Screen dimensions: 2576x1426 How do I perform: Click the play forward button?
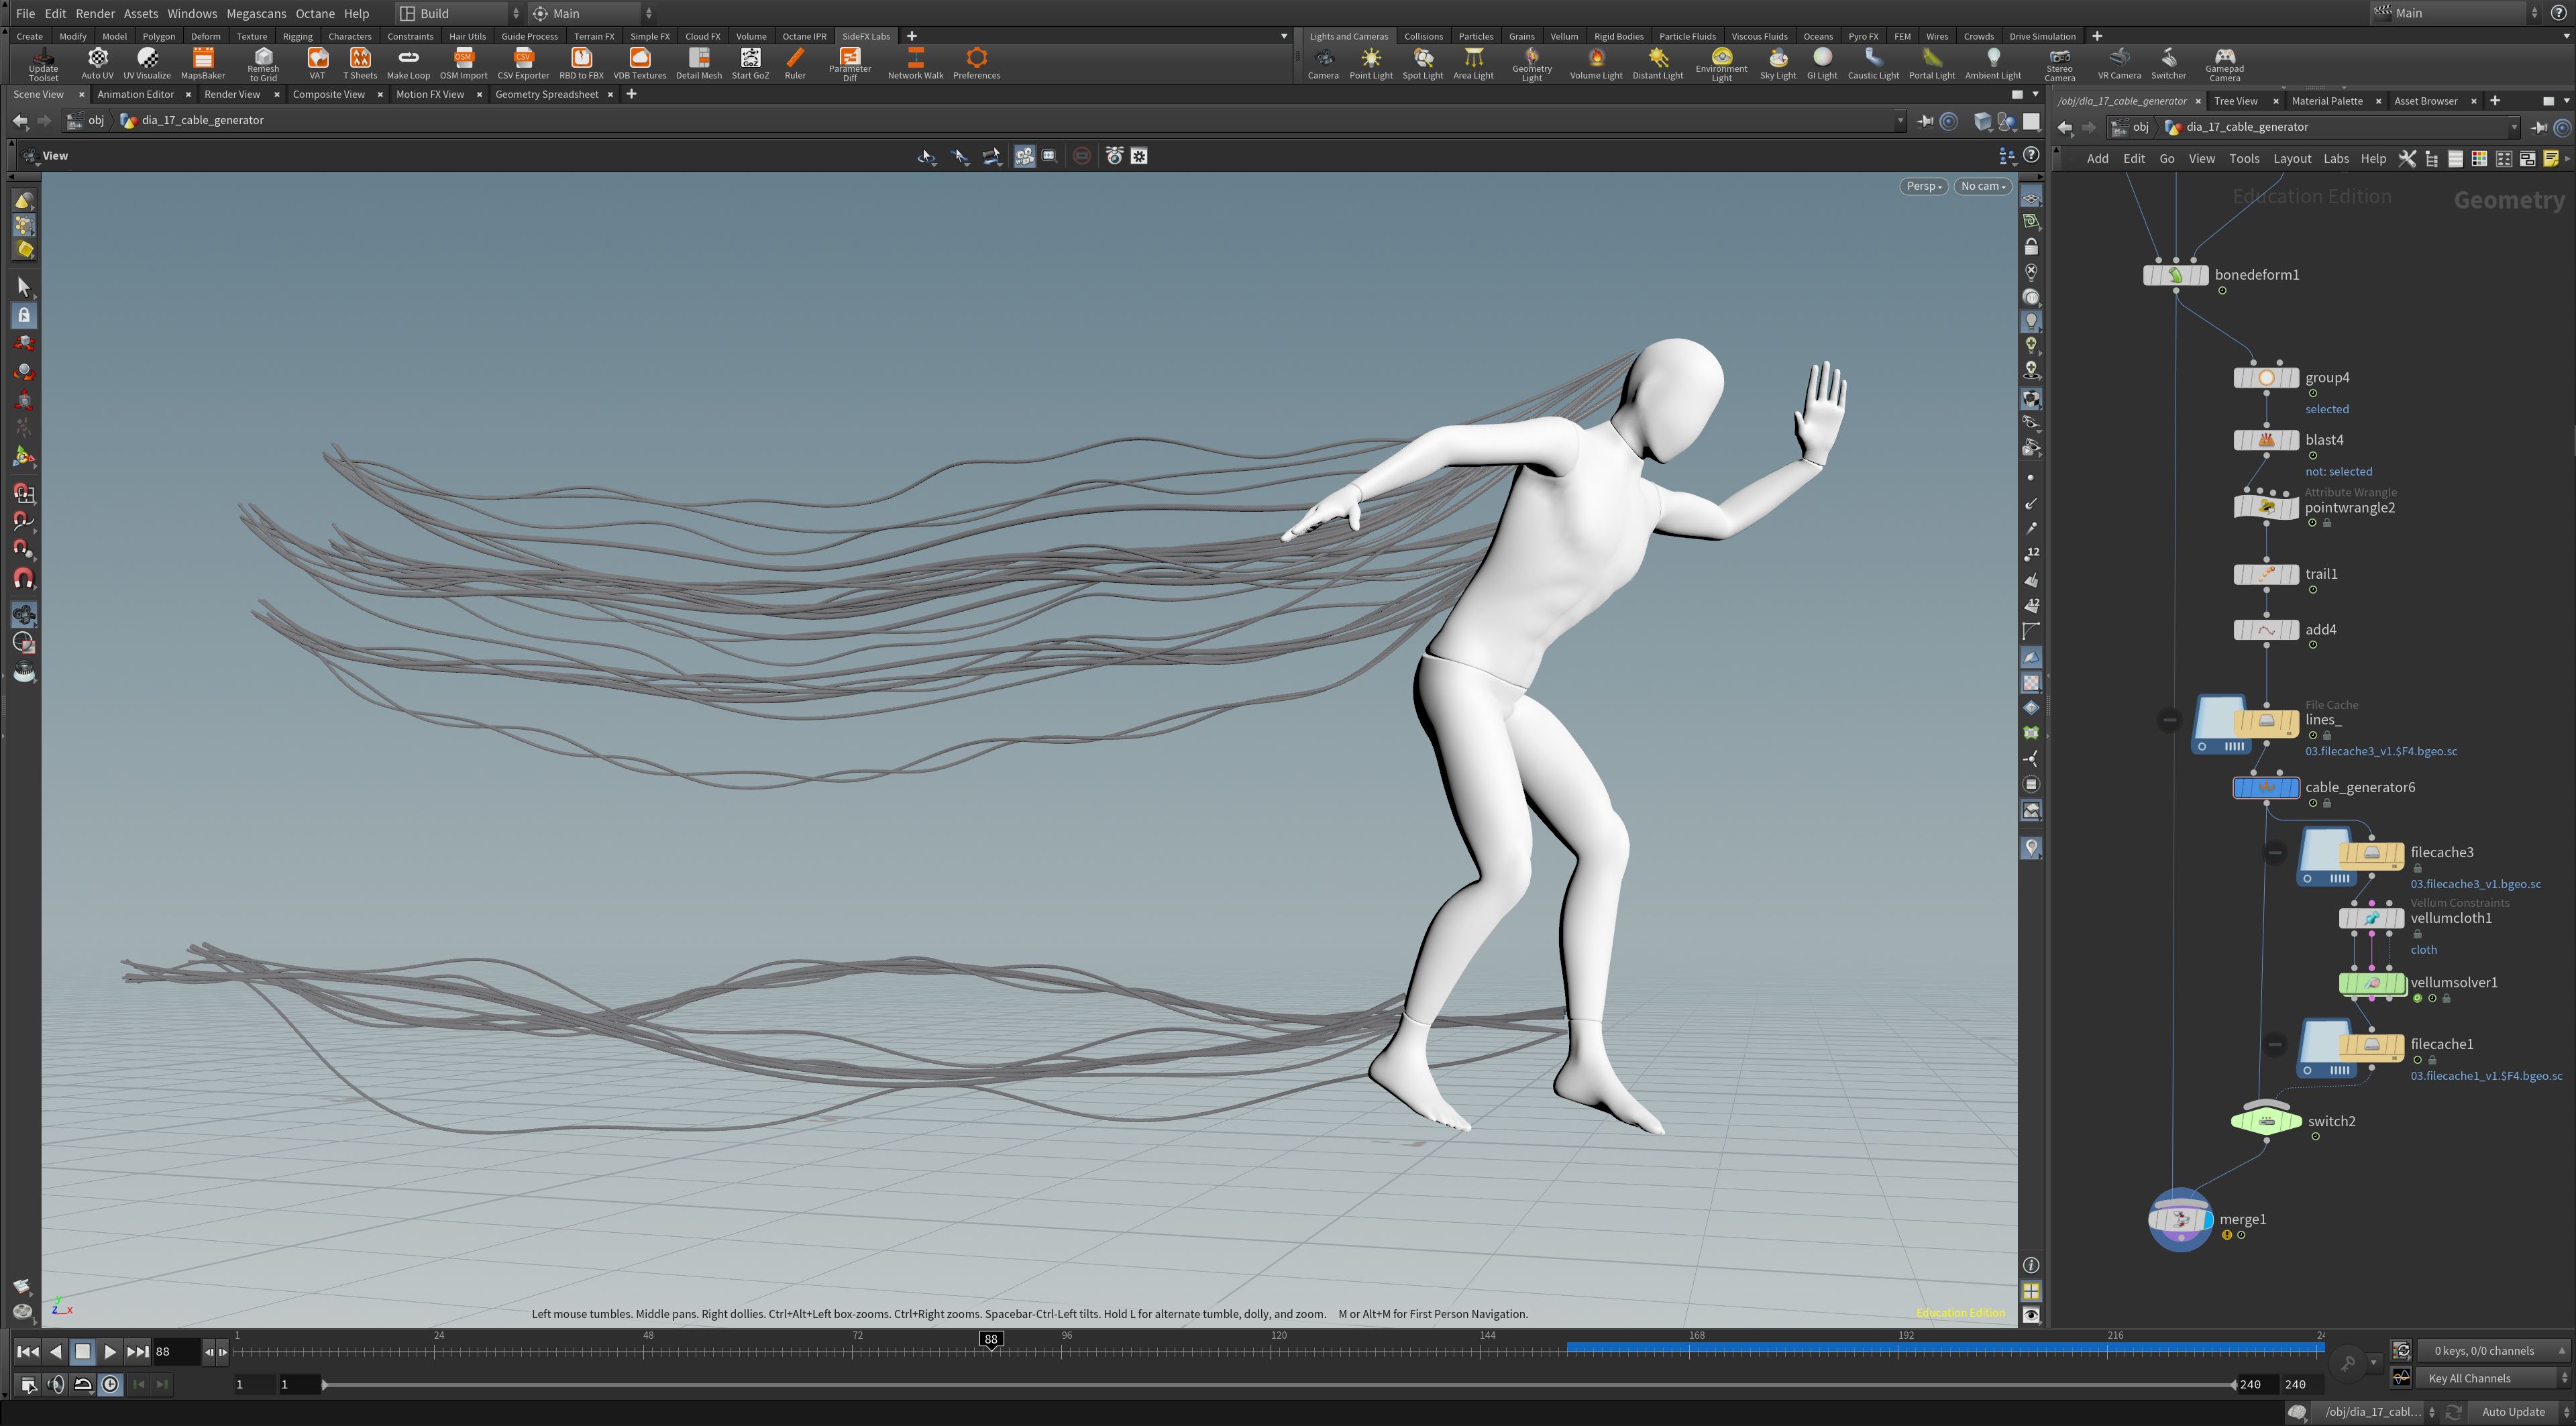pyautogui.click(x=110, y=1352)
